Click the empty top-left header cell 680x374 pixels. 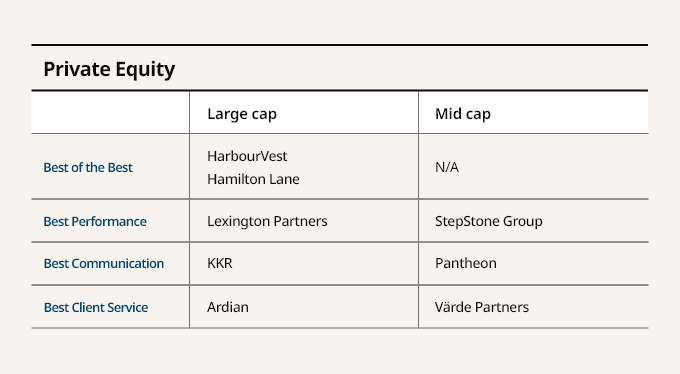[110, 112]
